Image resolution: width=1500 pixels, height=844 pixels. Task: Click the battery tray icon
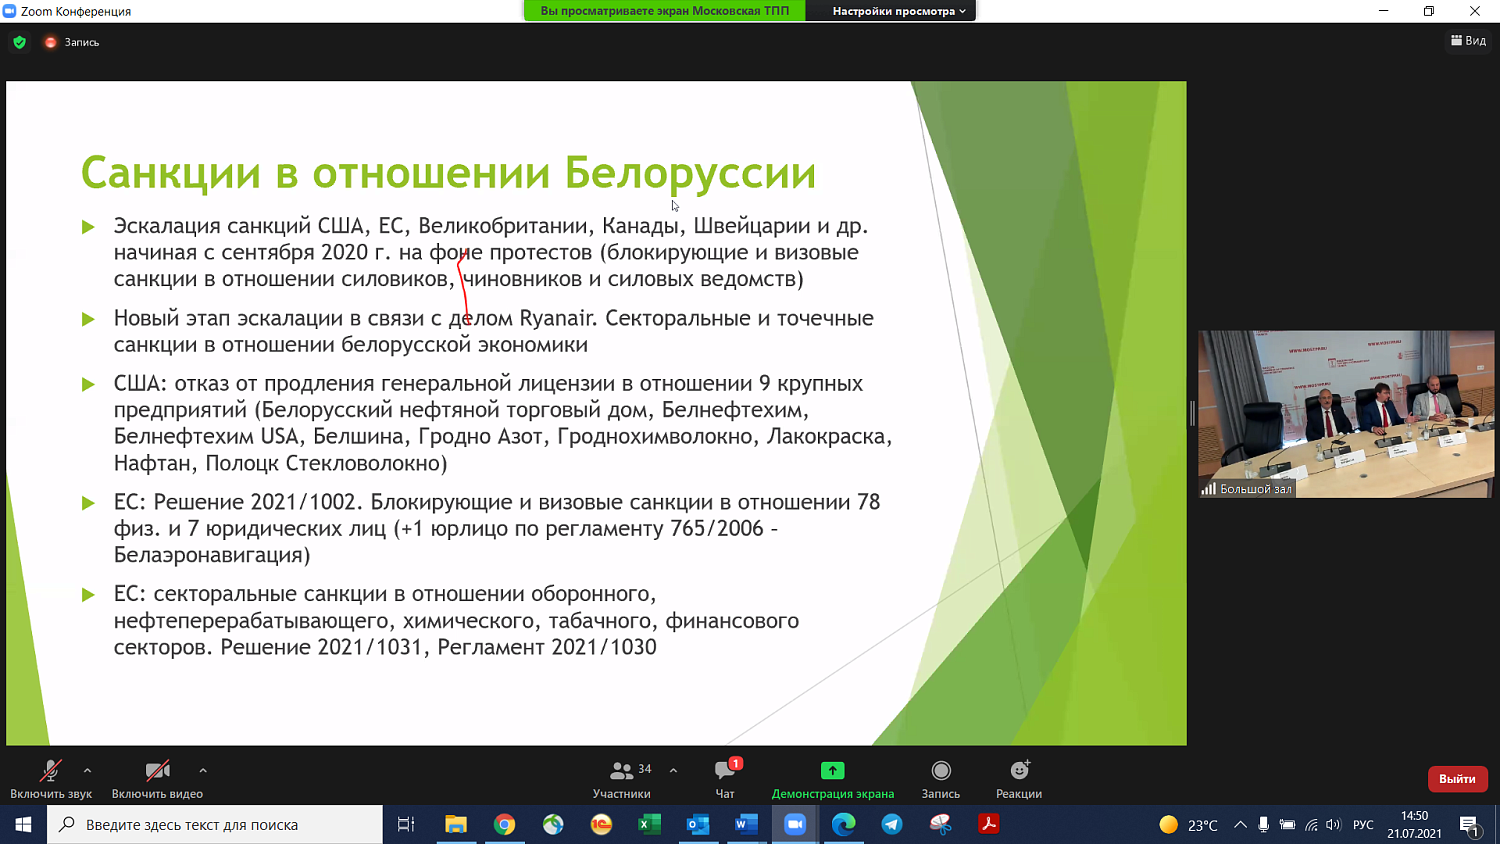click(1287, 825)
